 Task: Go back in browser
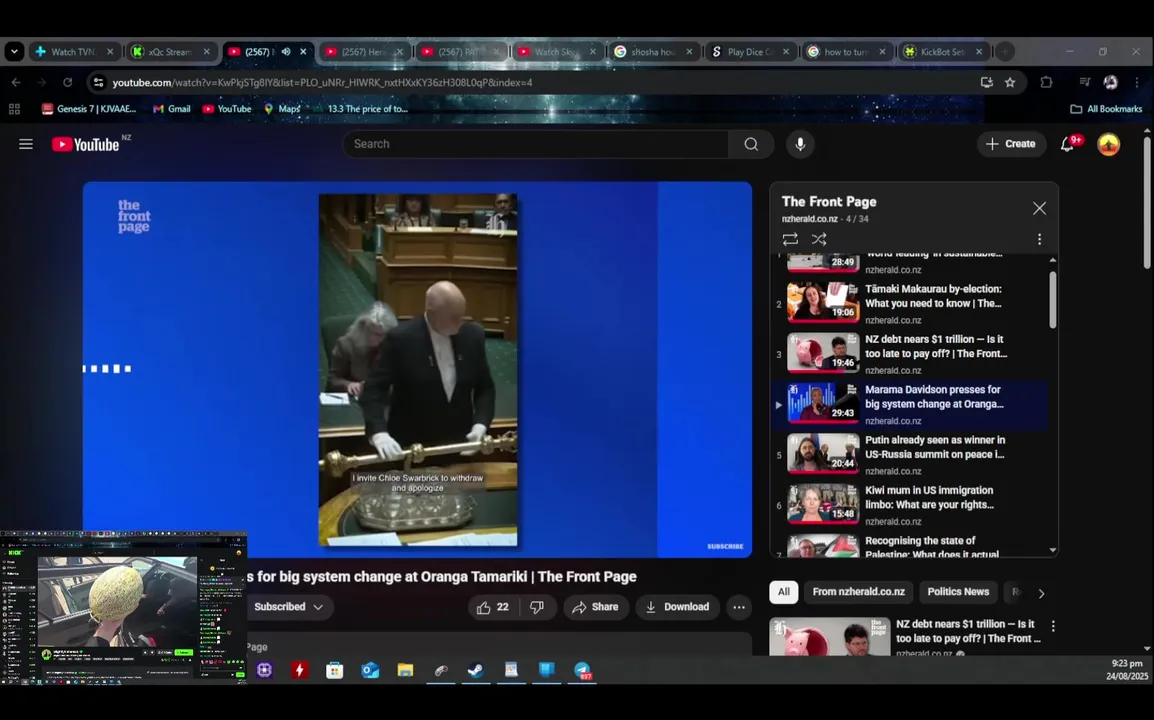(x=16, y=82)
